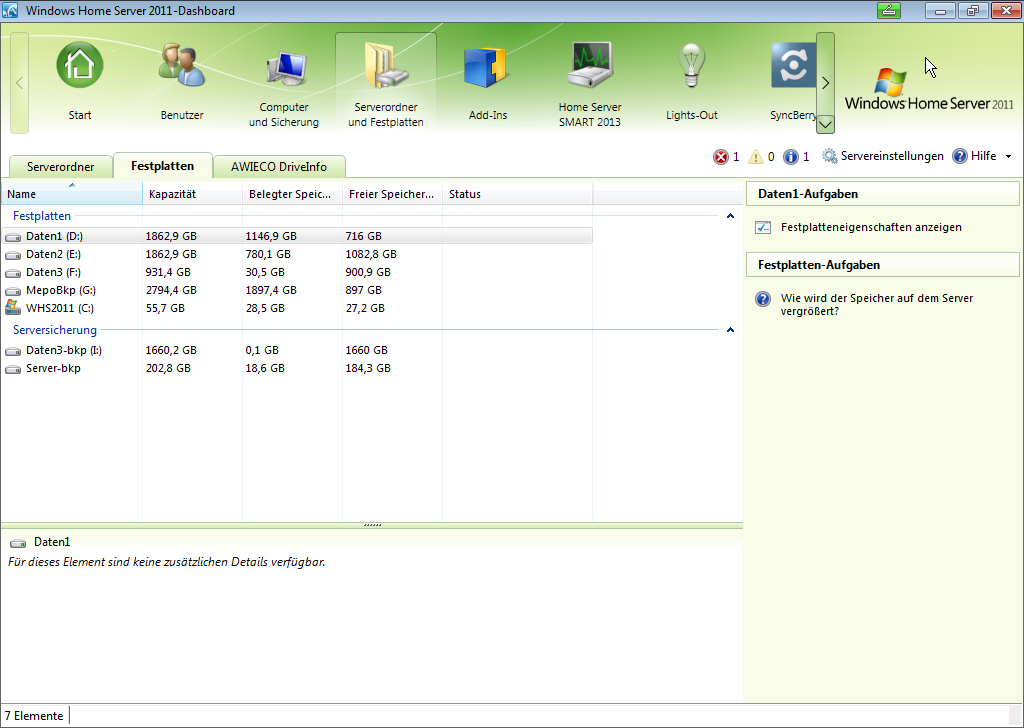The height and width of the screenshot is (728, 1024).
Task: Click the MepoBkp (G:) drive icon
Action: point(13,291)
